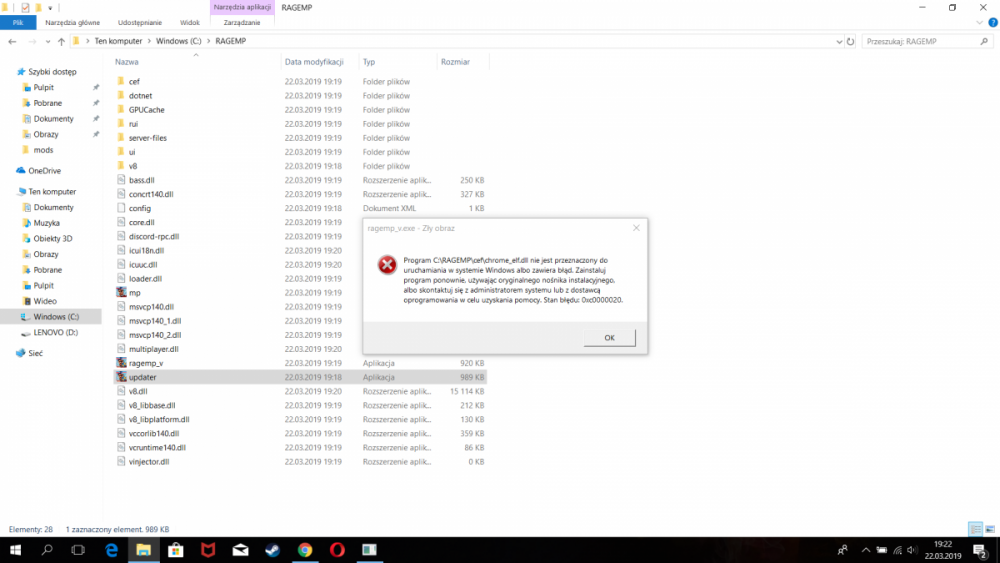The image size is (1000, 563).
Task: Sort by Typ column header
Action: pyautogui.click(x=369, y=62)
